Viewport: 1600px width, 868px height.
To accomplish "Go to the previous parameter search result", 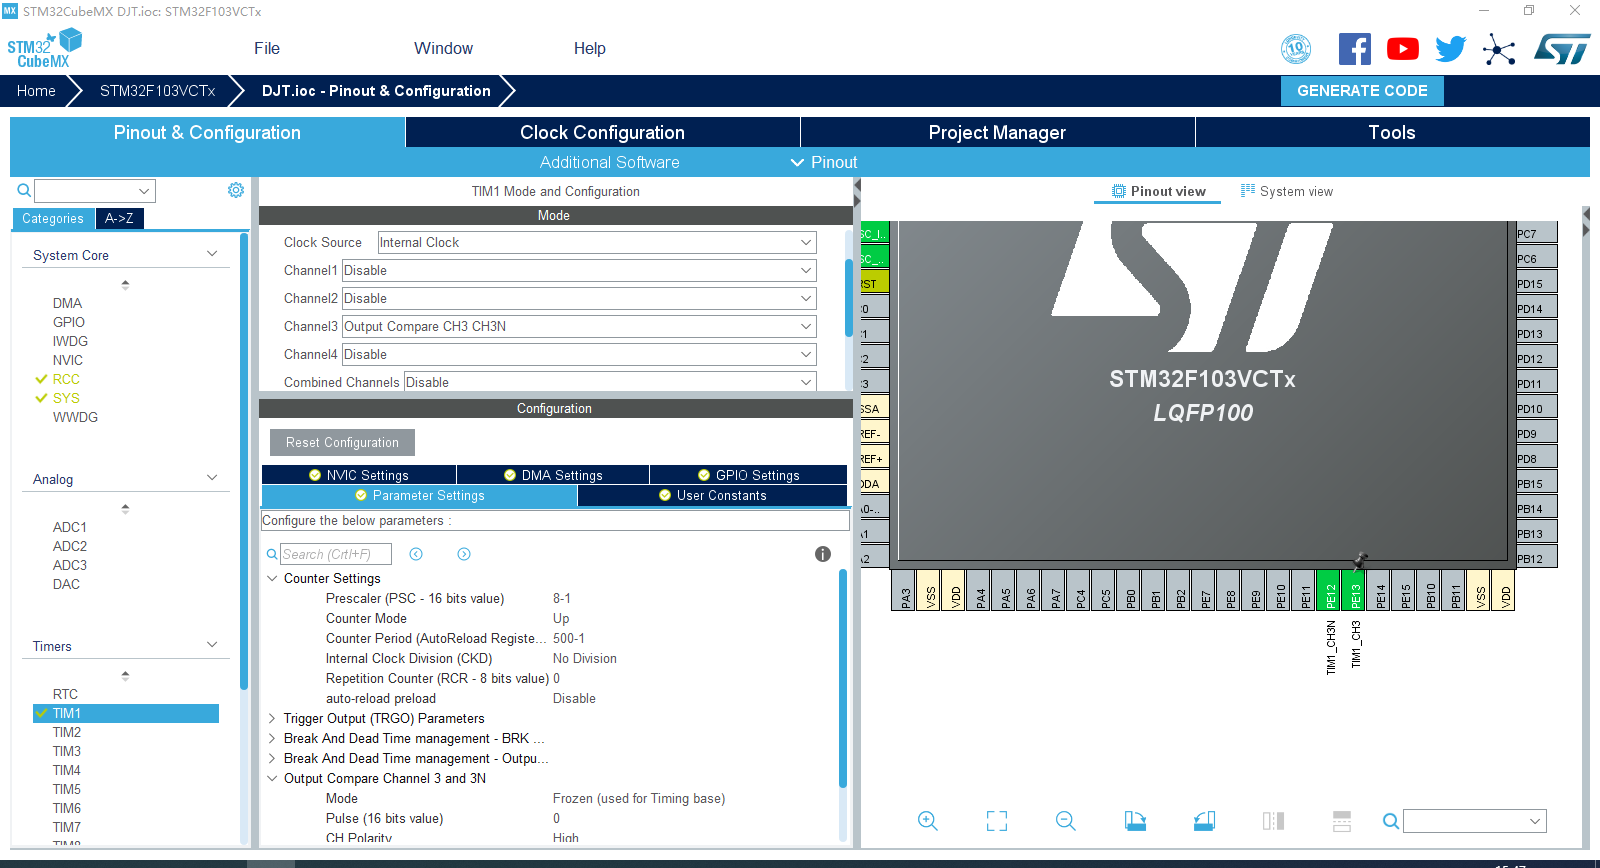I will 416,554.
